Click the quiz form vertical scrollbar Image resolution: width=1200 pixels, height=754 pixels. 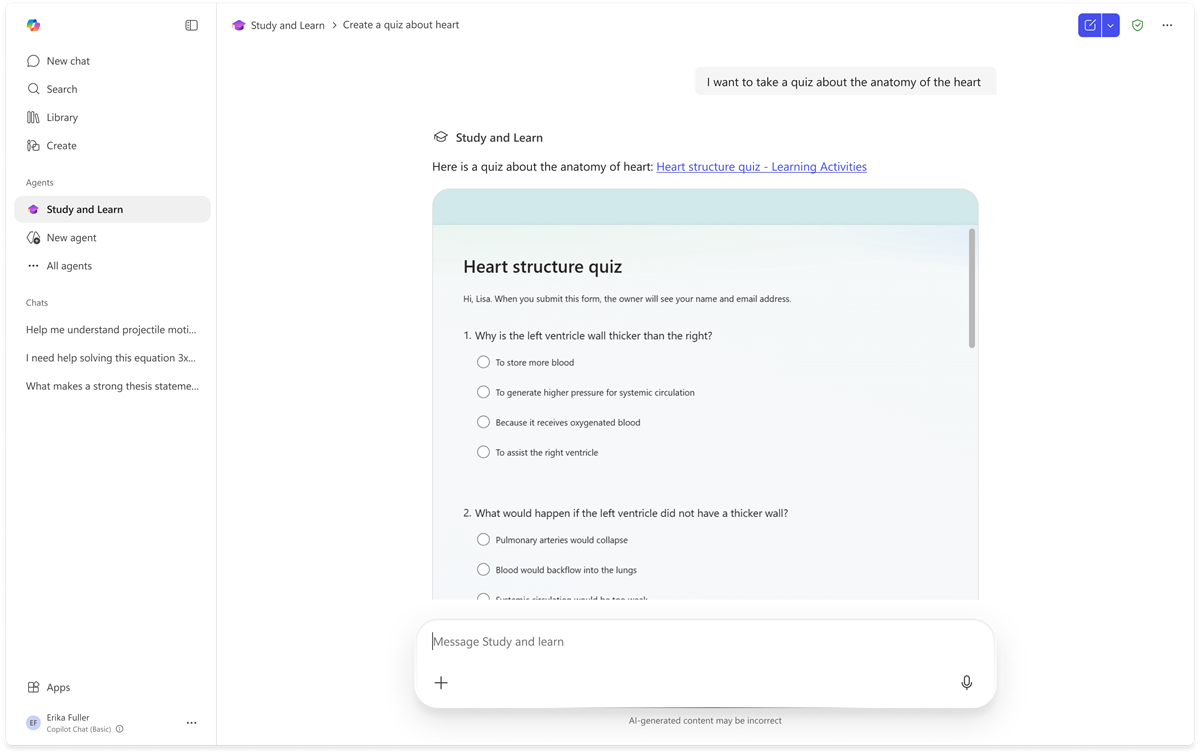[971, 288]
